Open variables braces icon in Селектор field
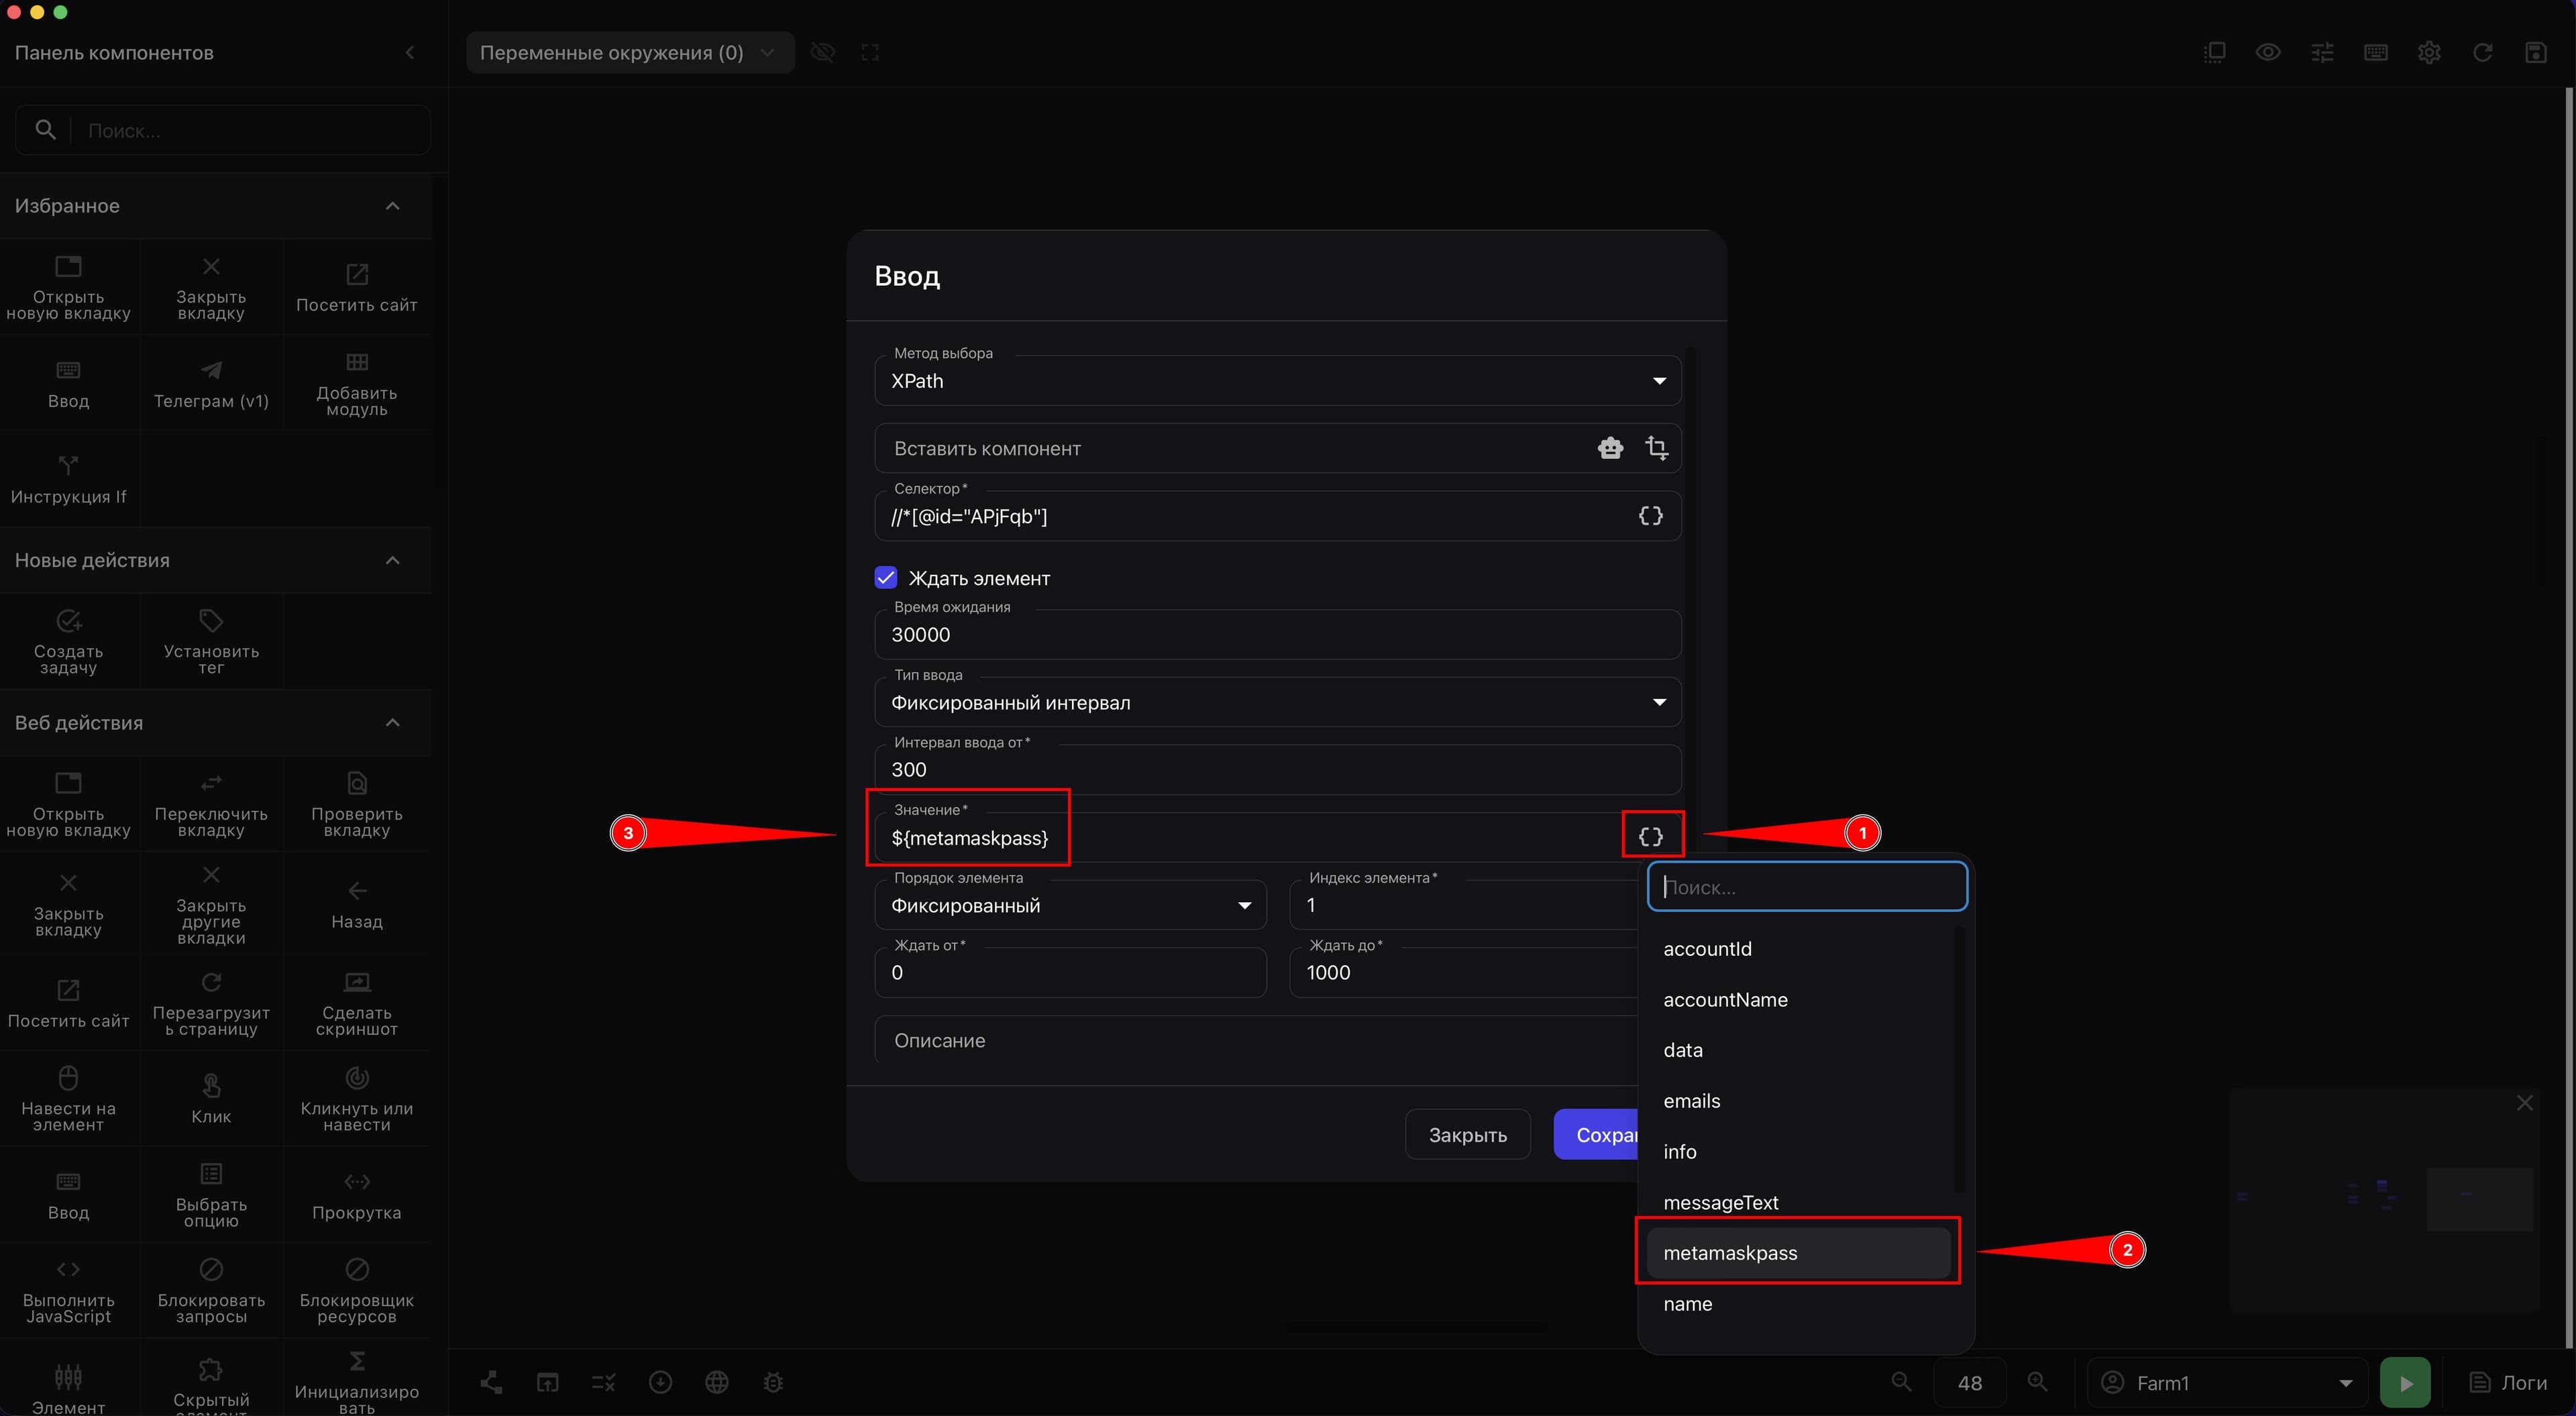Screen dimensions: 2576x1416 coord(1651,516)
